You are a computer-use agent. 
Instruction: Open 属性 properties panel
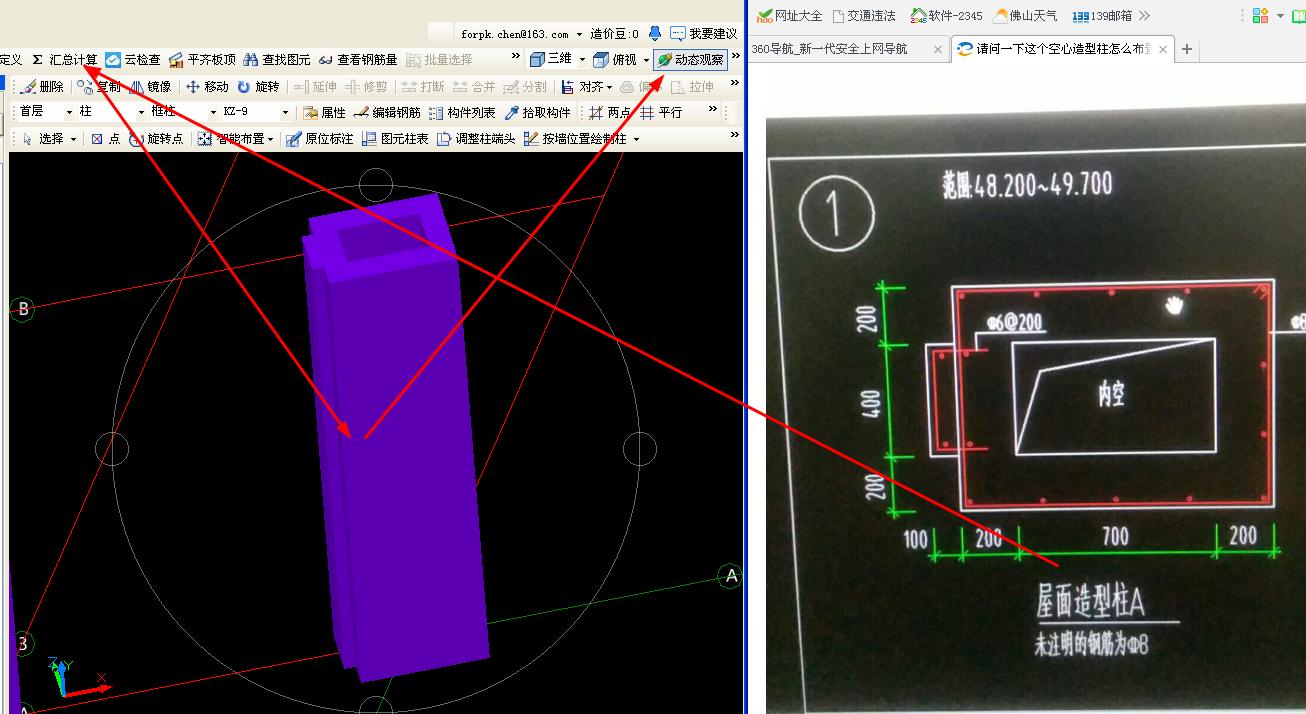point(324,113)
